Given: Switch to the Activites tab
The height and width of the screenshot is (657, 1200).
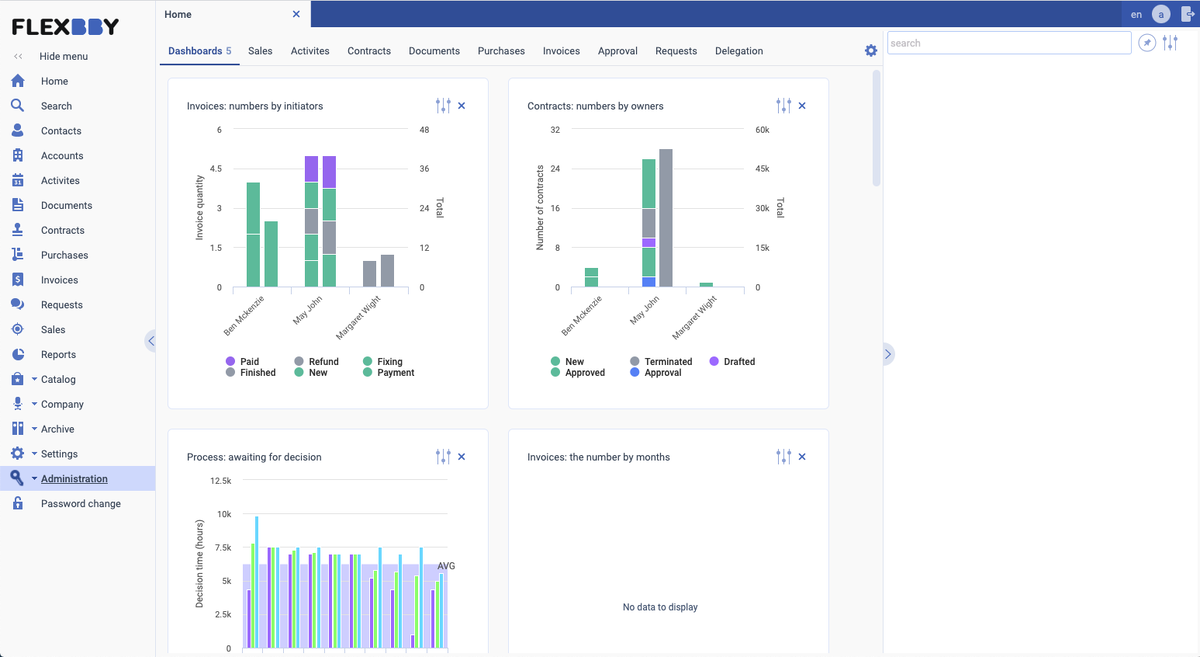Looking at the screenshot, I should click(310, 51).
